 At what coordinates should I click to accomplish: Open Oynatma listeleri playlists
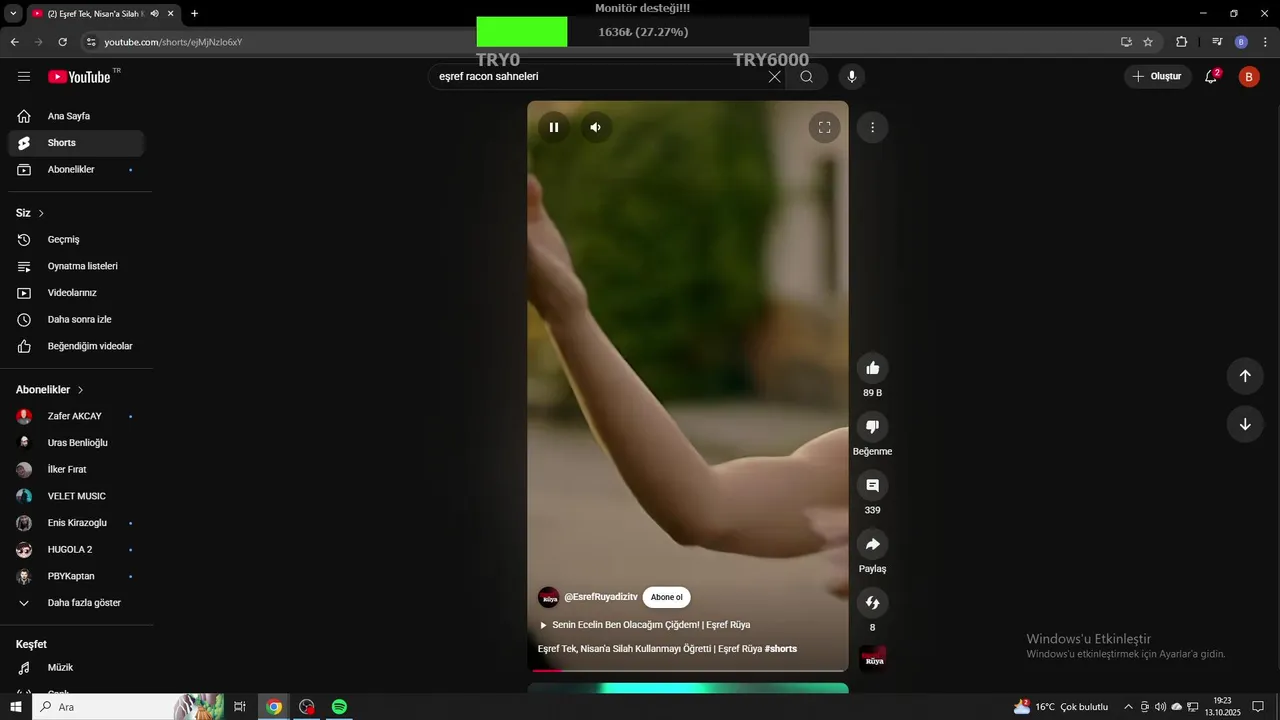[x=76, y=266]
